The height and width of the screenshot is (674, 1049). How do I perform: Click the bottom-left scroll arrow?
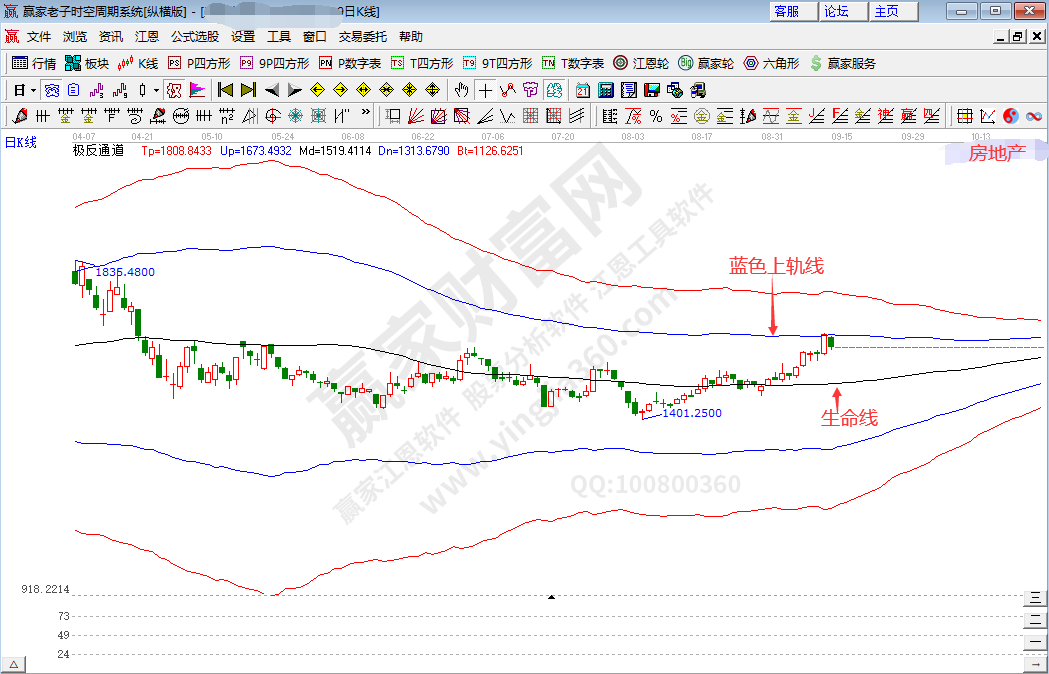coord(14,665)
